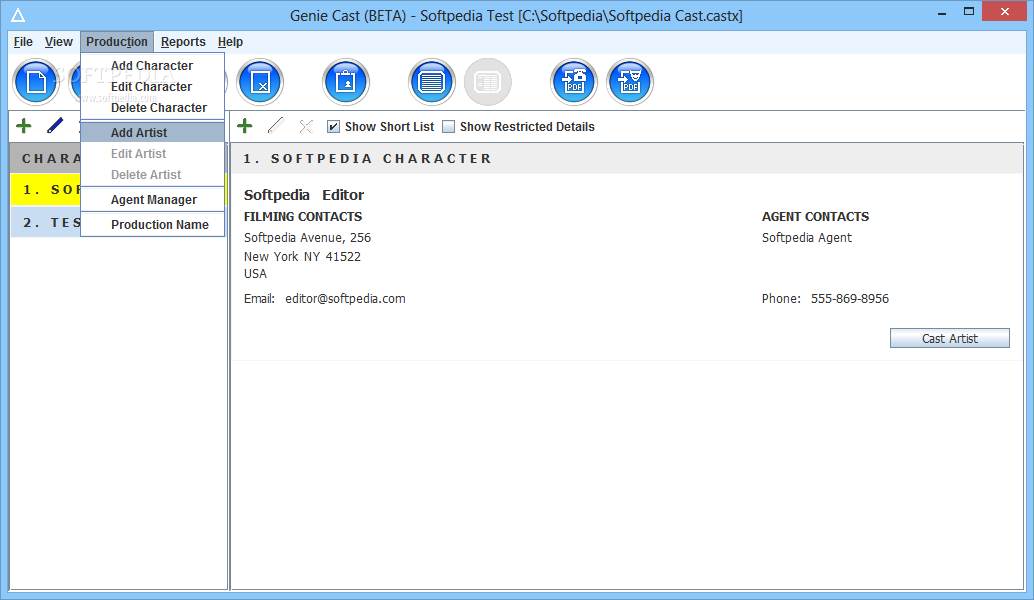The image size is (1034, 600).
Task: Choose Add Character from Production menu
Action: click(x=152, y=66)
